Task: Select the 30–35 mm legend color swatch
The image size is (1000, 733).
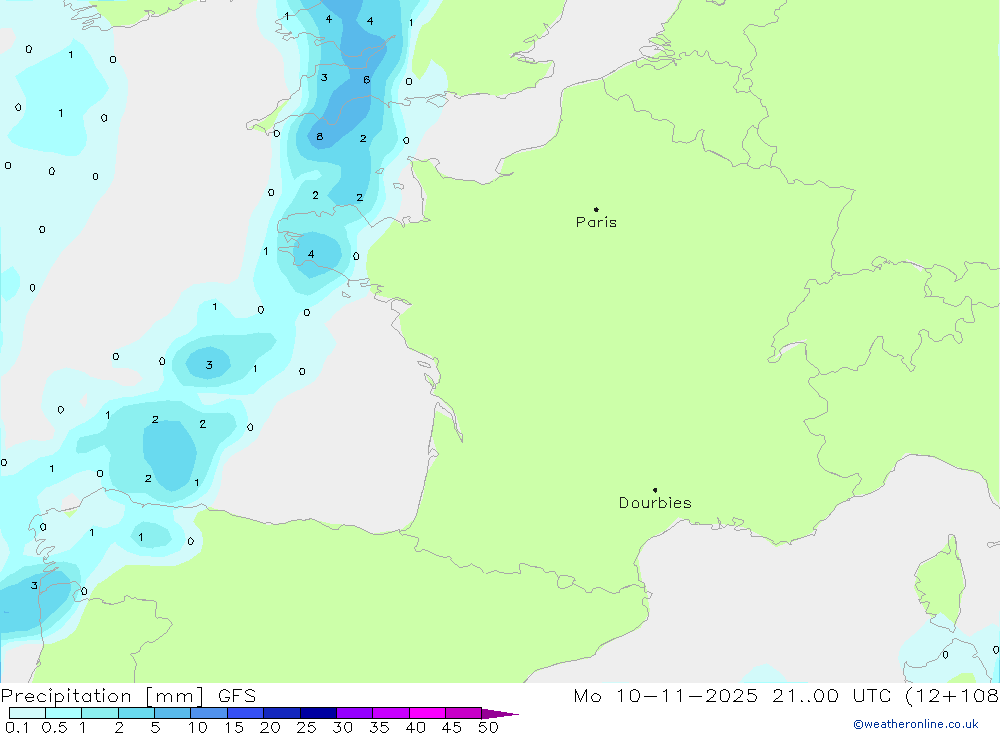Action: (355, 713)
